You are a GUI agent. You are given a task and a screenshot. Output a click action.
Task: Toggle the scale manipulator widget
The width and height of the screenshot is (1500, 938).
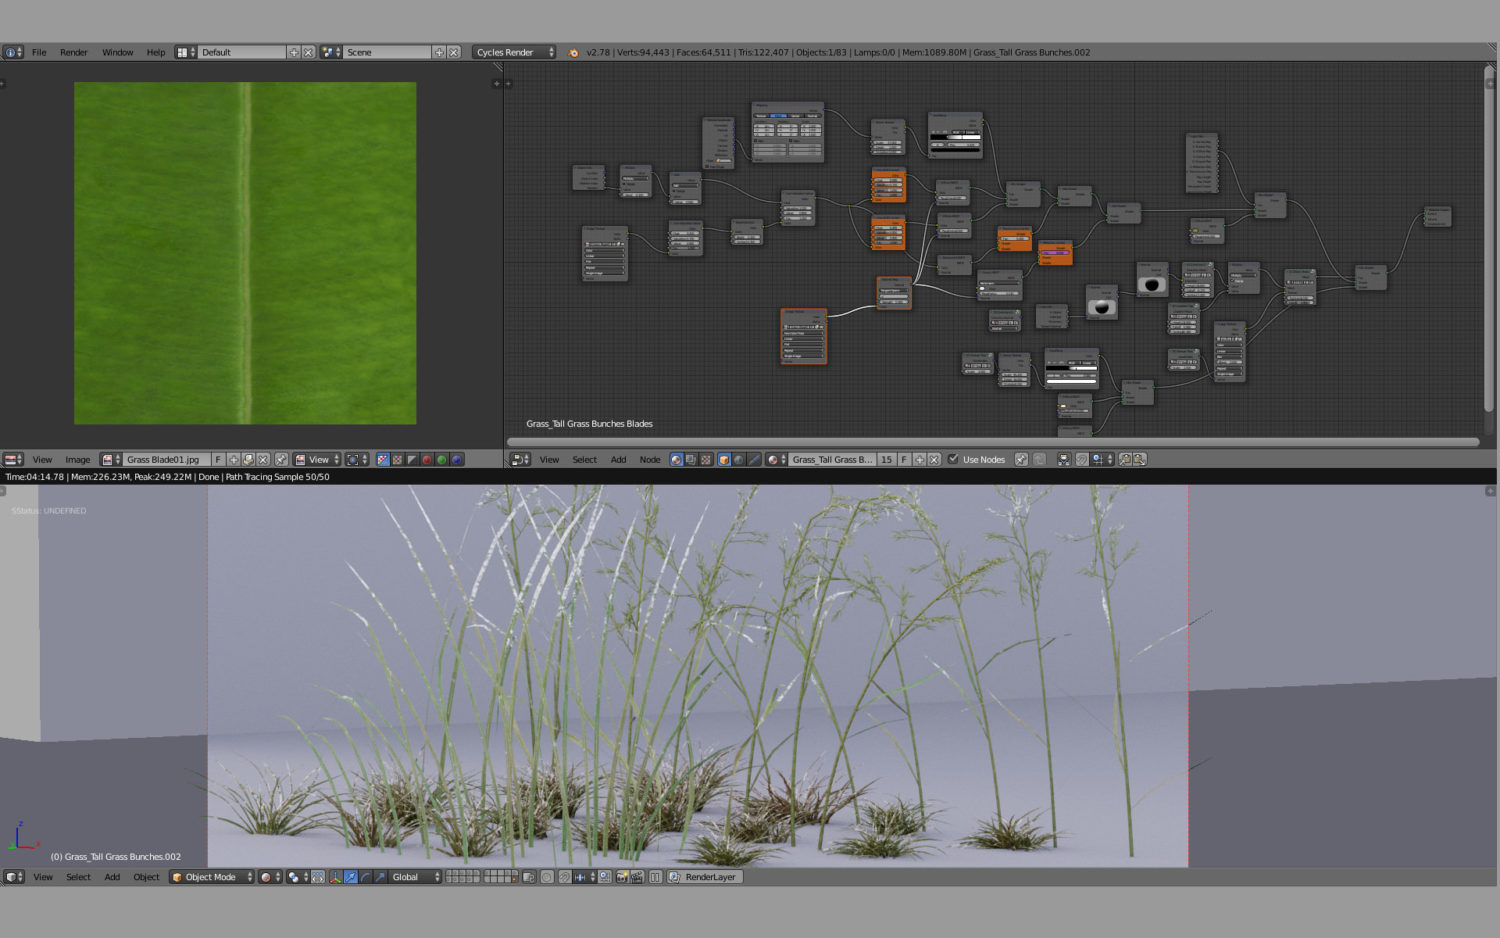click(379, 876)
